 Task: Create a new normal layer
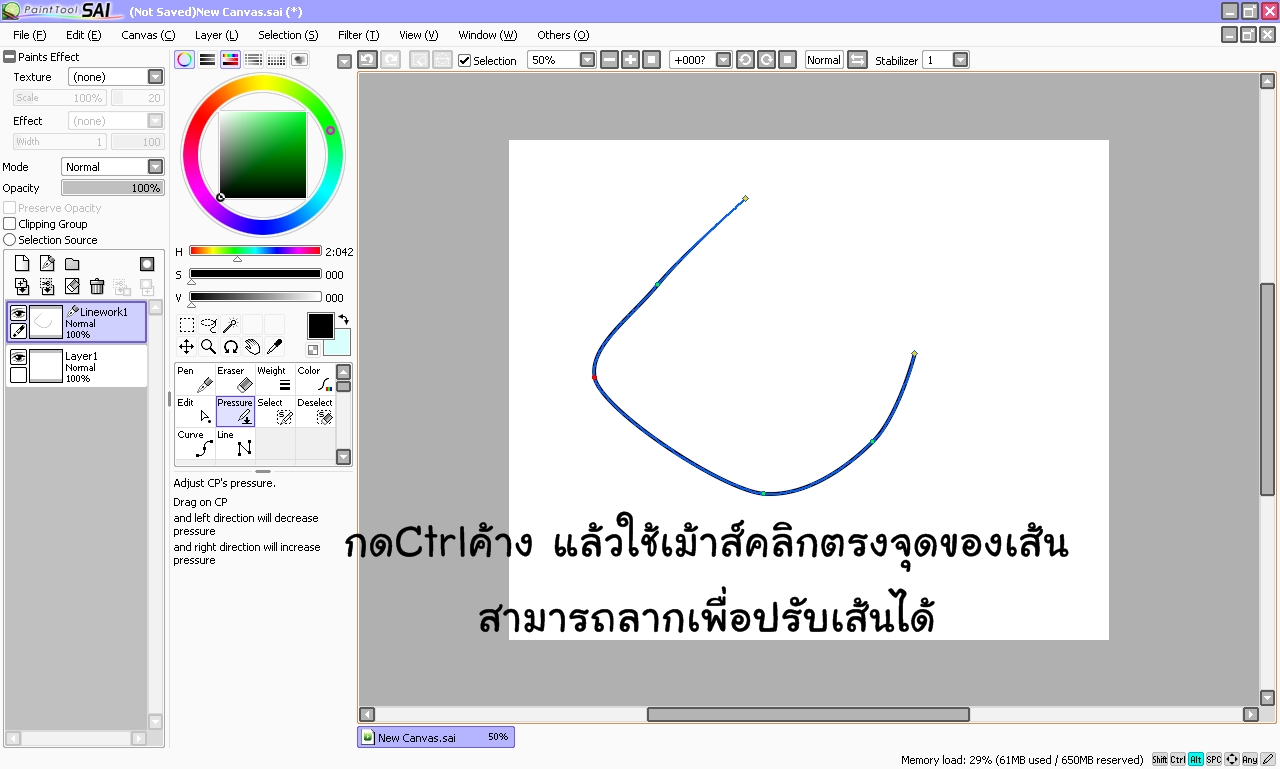coord(22,264)
